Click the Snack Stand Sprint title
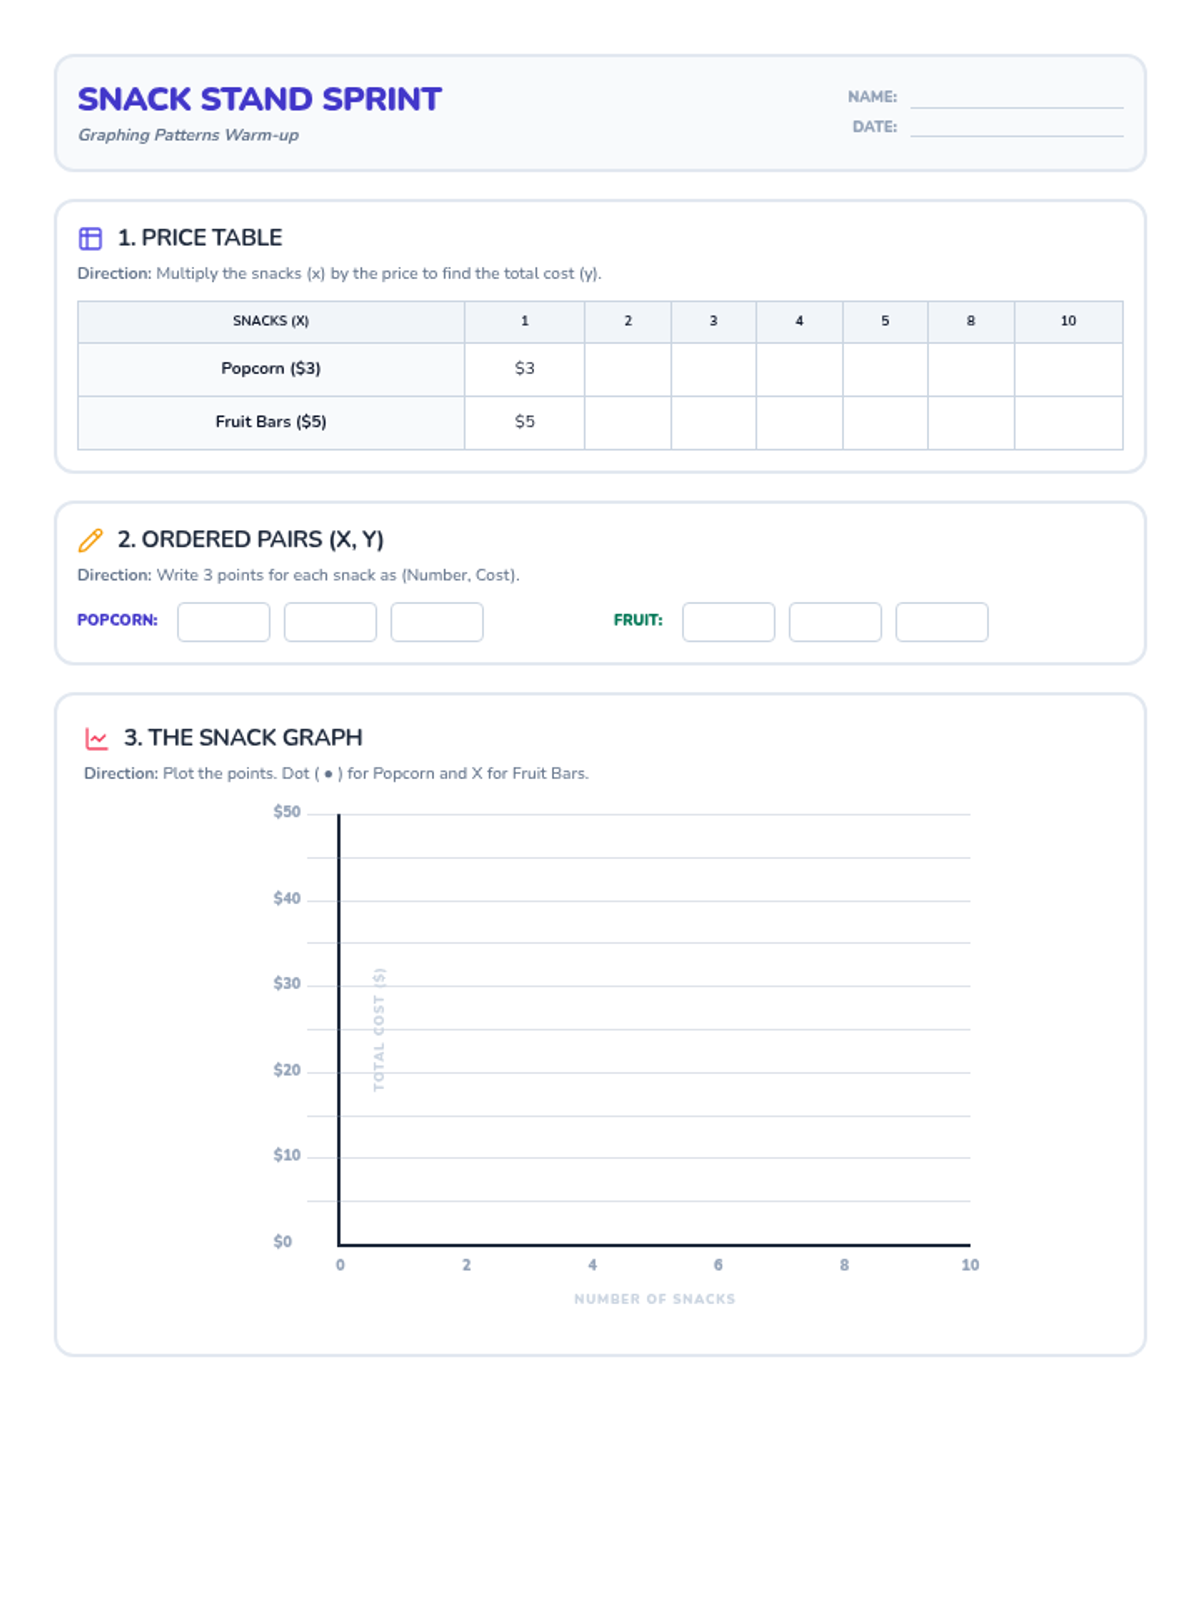The height and width of the screenshot is (1600, 1200). [x=260, y=99]
